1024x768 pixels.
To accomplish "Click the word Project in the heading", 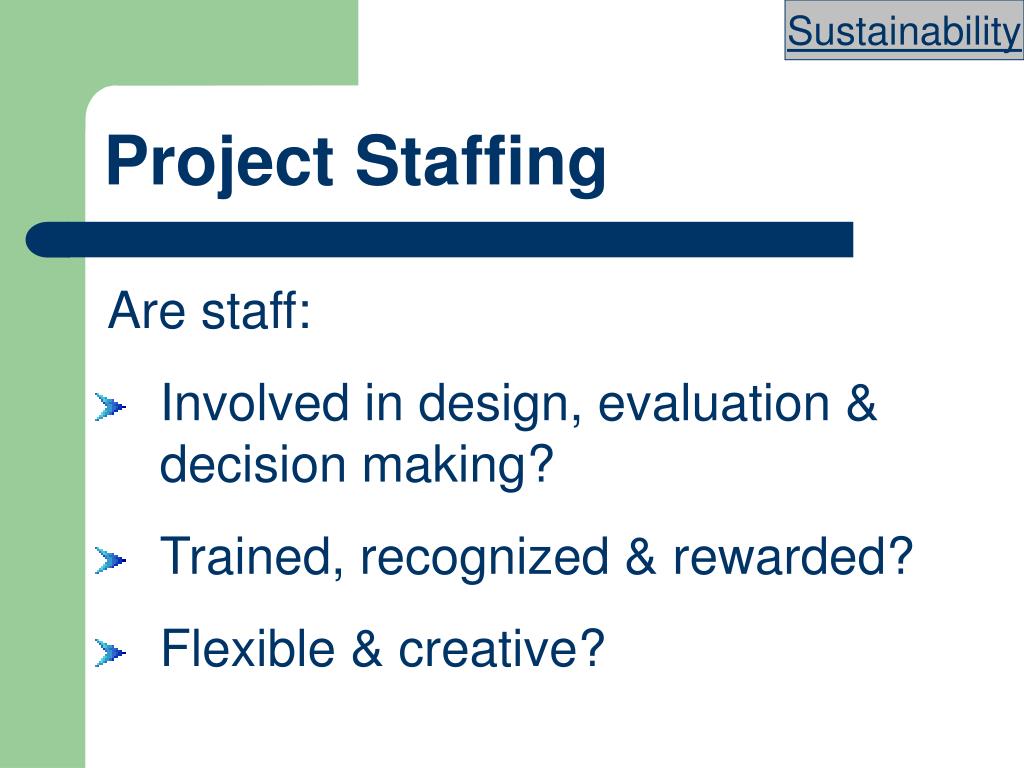I will click(x=220, y=163).
